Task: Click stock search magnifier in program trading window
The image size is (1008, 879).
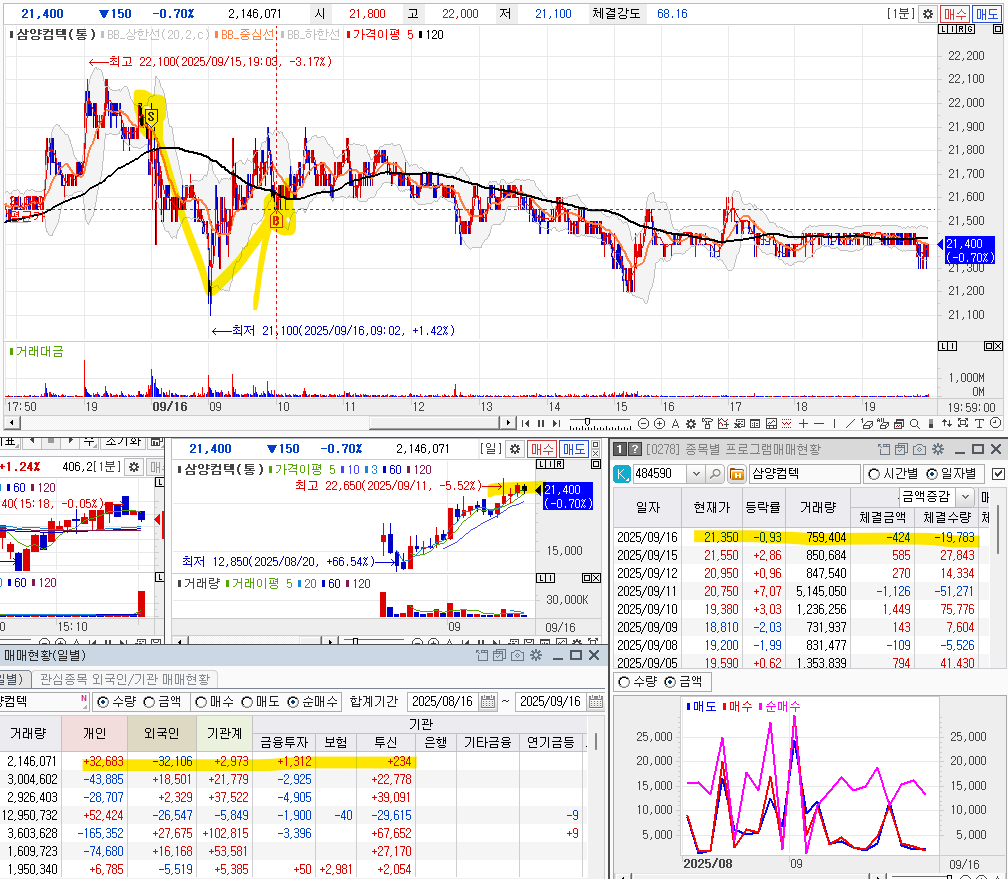Action: click(x=715, y=474)
